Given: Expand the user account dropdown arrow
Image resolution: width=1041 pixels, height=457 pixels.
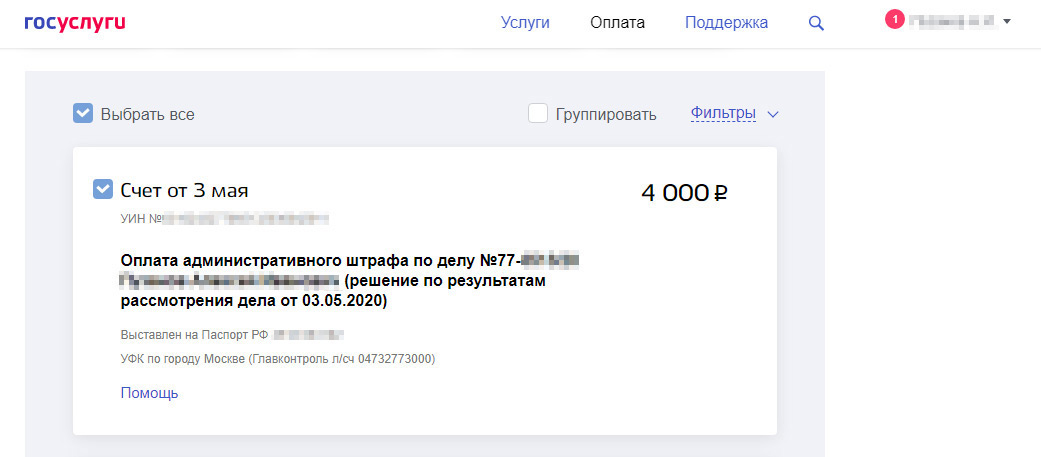Looking at the screenshot, I should (x=1006, y=21).
